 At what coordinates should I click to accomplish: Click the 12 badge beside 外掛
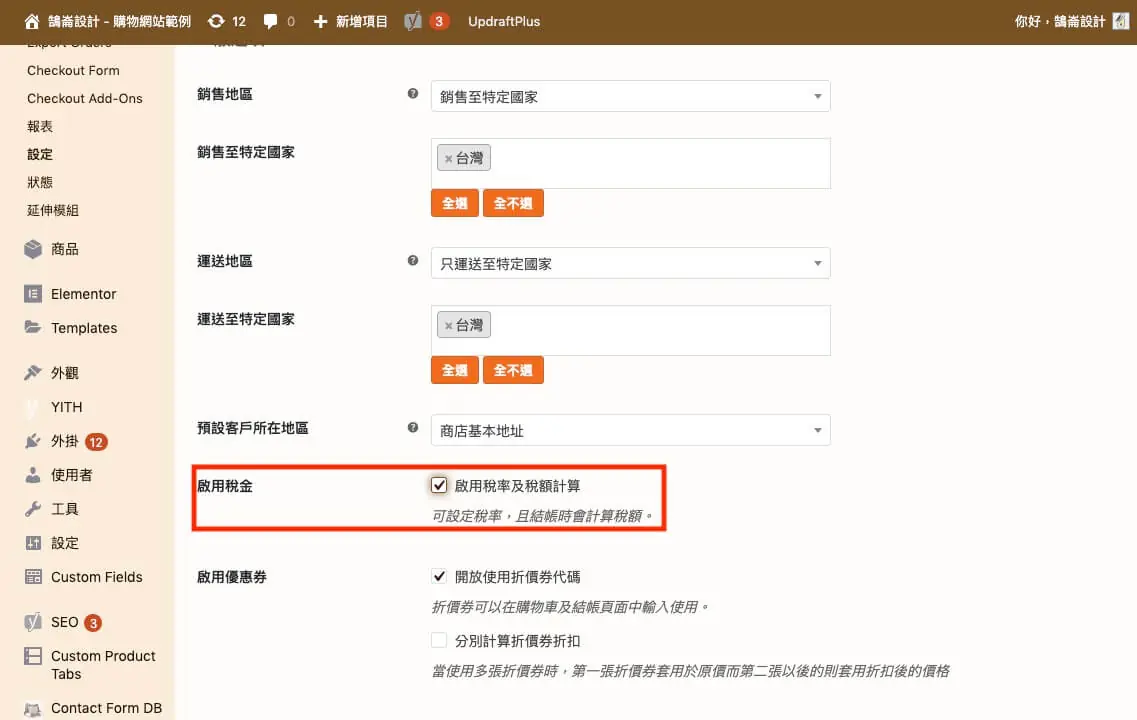[x=96, y=442]
